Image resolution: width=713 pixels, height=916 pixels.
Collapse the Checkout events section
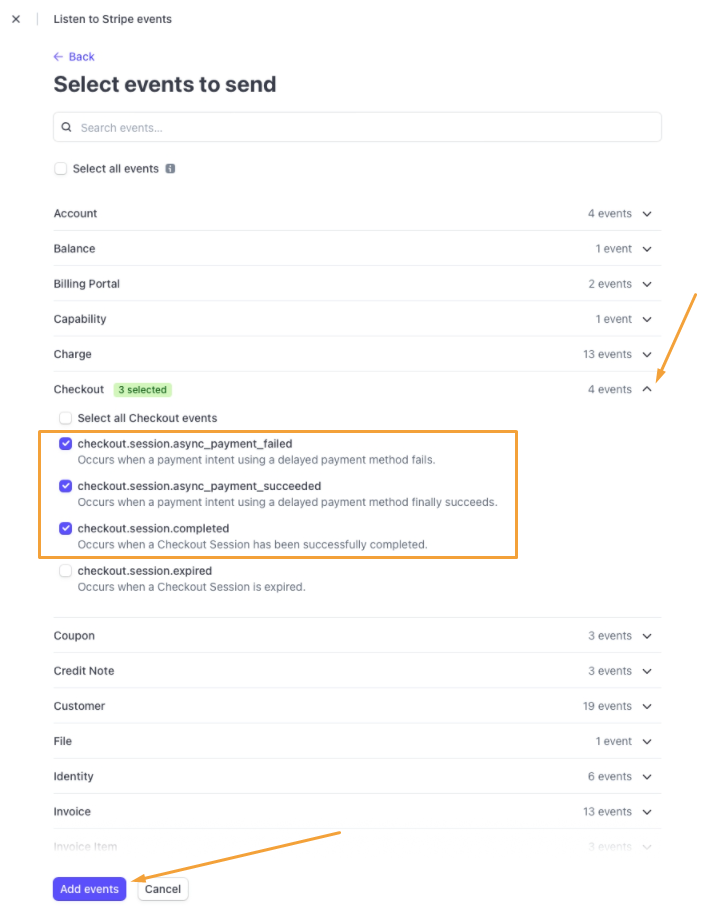click(x=647, y=389)
